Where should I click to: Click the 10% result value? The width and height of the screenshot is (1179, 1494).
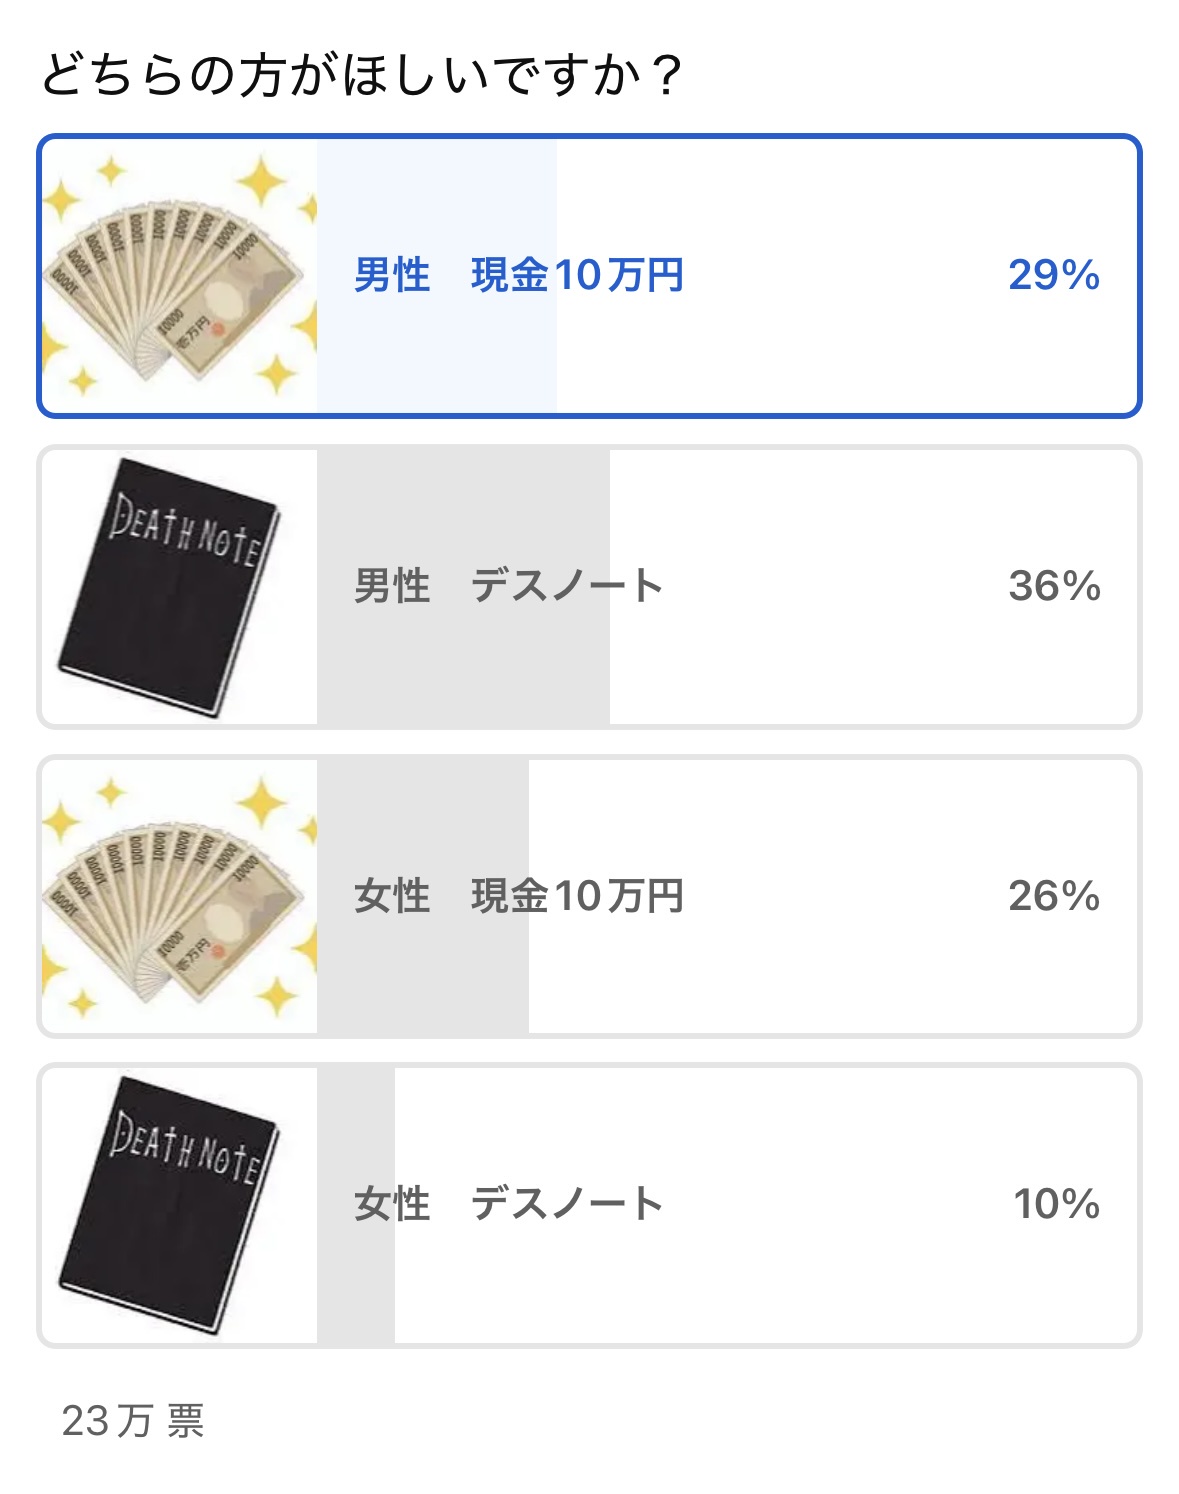(x=1056, y=1204)
